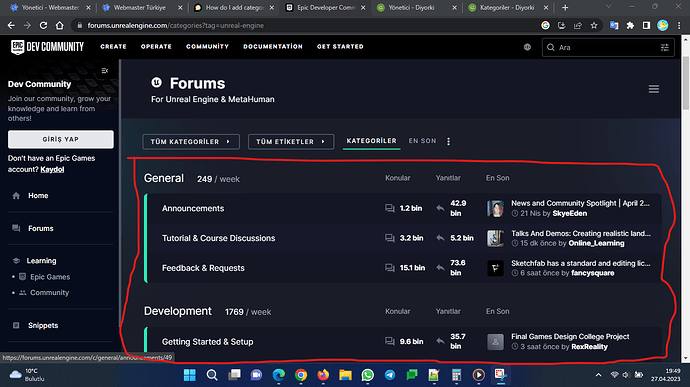
Task: Open the tab search dropdown in Chrome
Action: click(609, 7)
